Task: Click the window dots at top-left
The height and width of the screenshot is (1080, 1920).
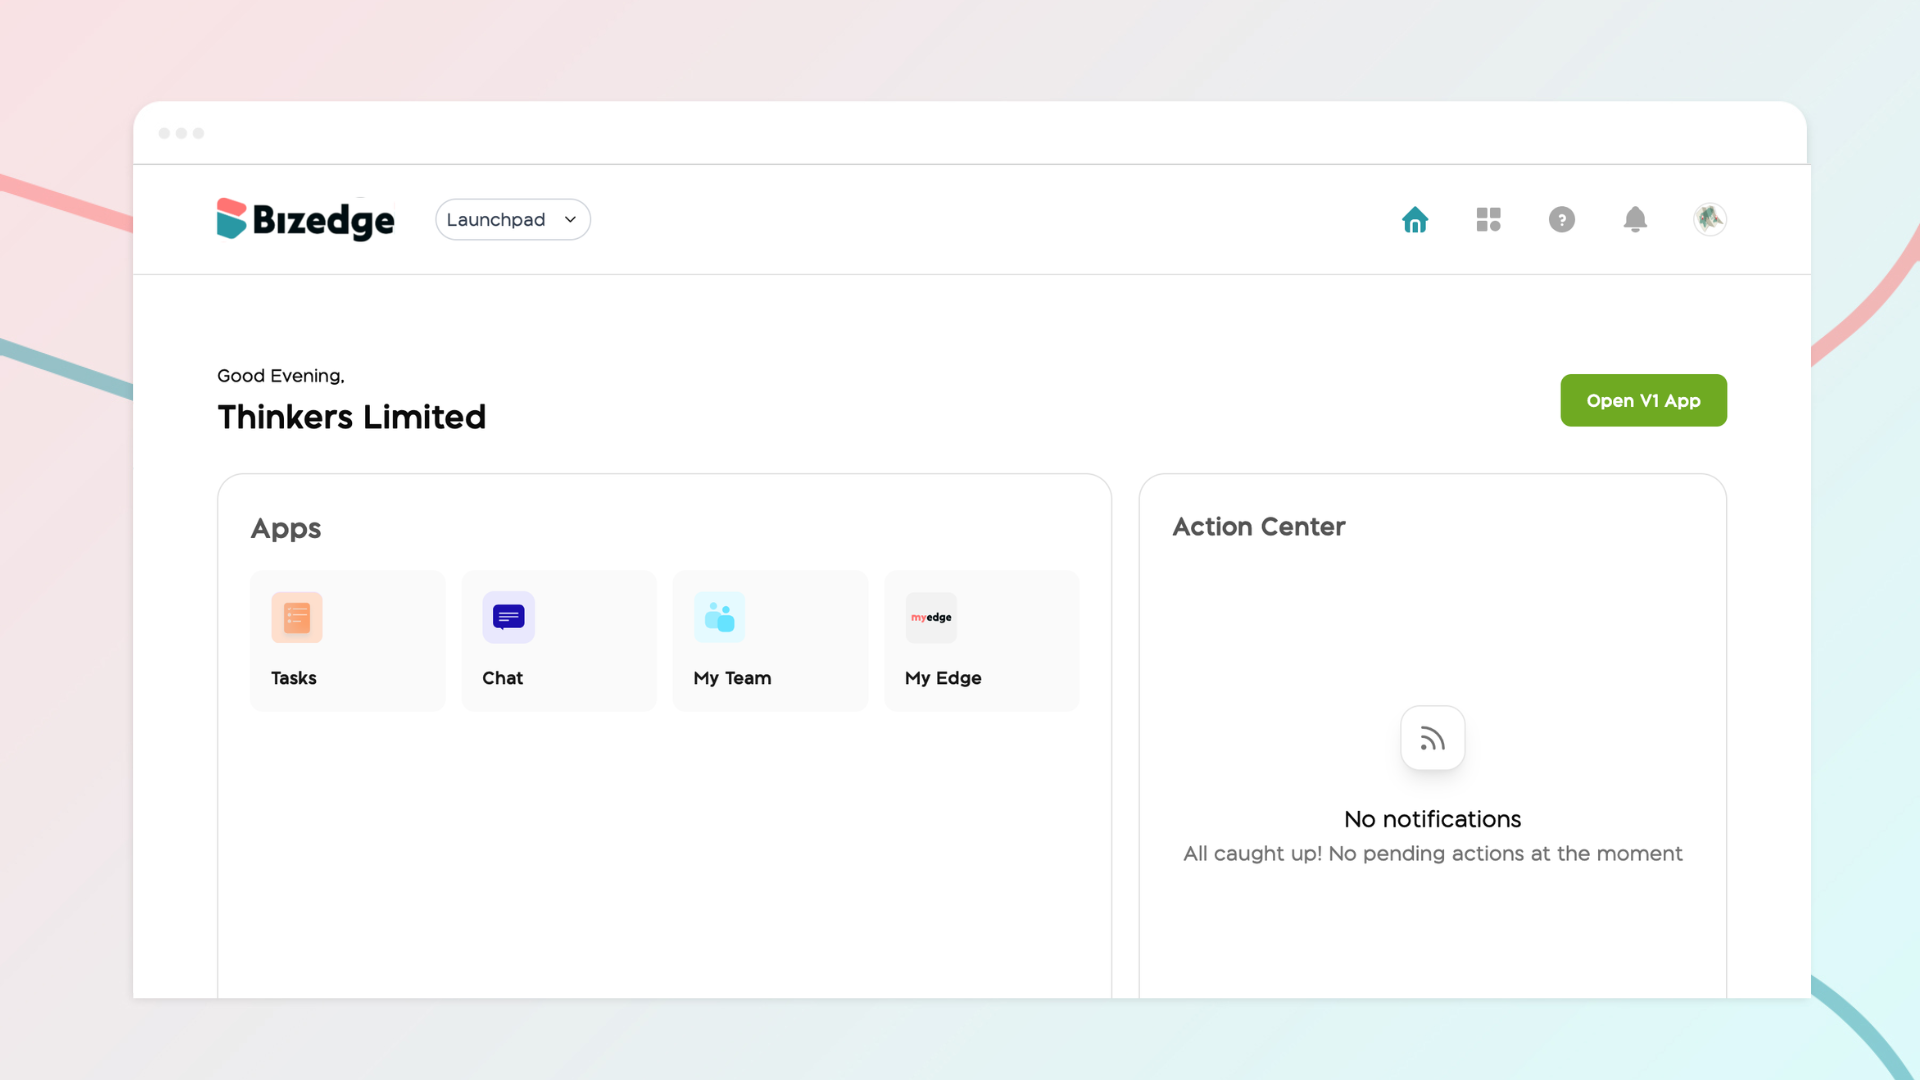Action: [181, 133]
